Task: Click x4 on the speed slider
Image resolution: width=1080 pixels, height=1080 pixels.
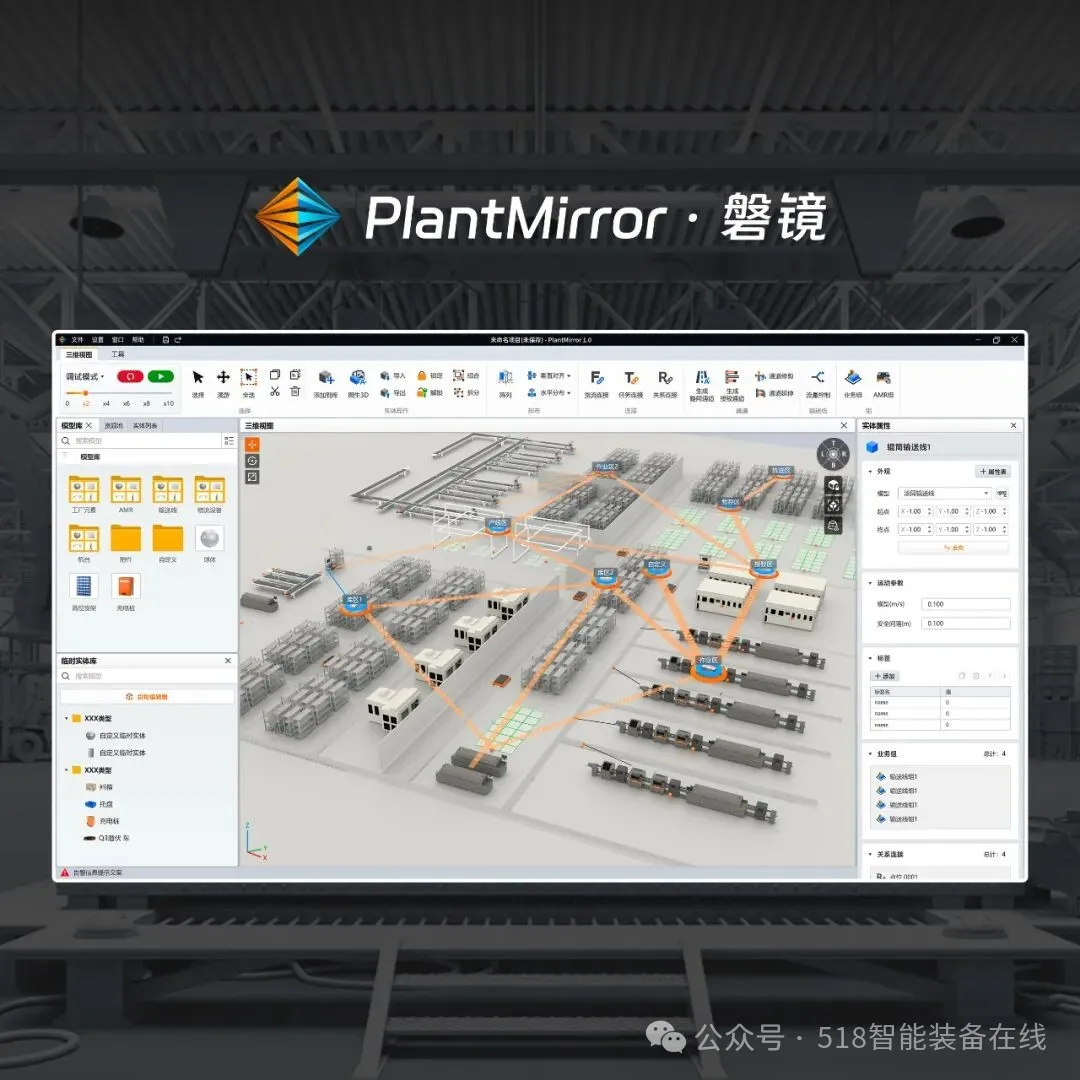Action: click(x=106, y=403)
